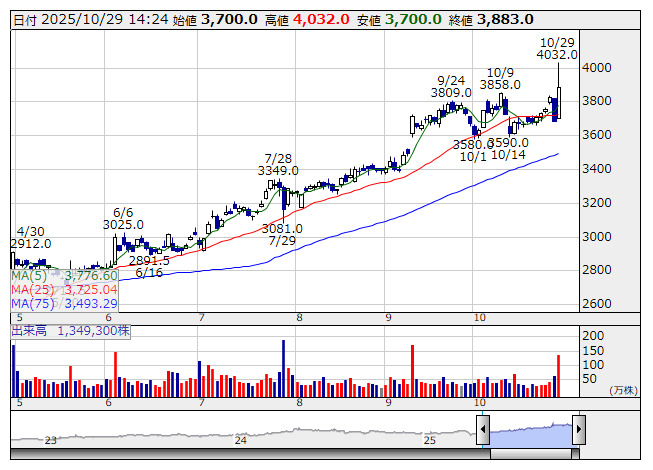This screenshot has height=470, width=653.
Task: Click the last red volume bar on 10/29
Action: pos(558,376)
